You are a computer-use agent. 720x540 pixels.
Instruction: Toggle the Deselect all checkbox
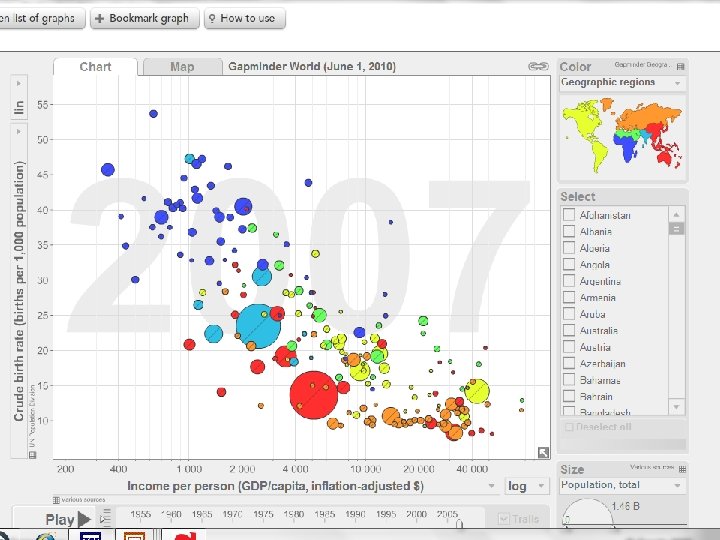coord(569,427)
